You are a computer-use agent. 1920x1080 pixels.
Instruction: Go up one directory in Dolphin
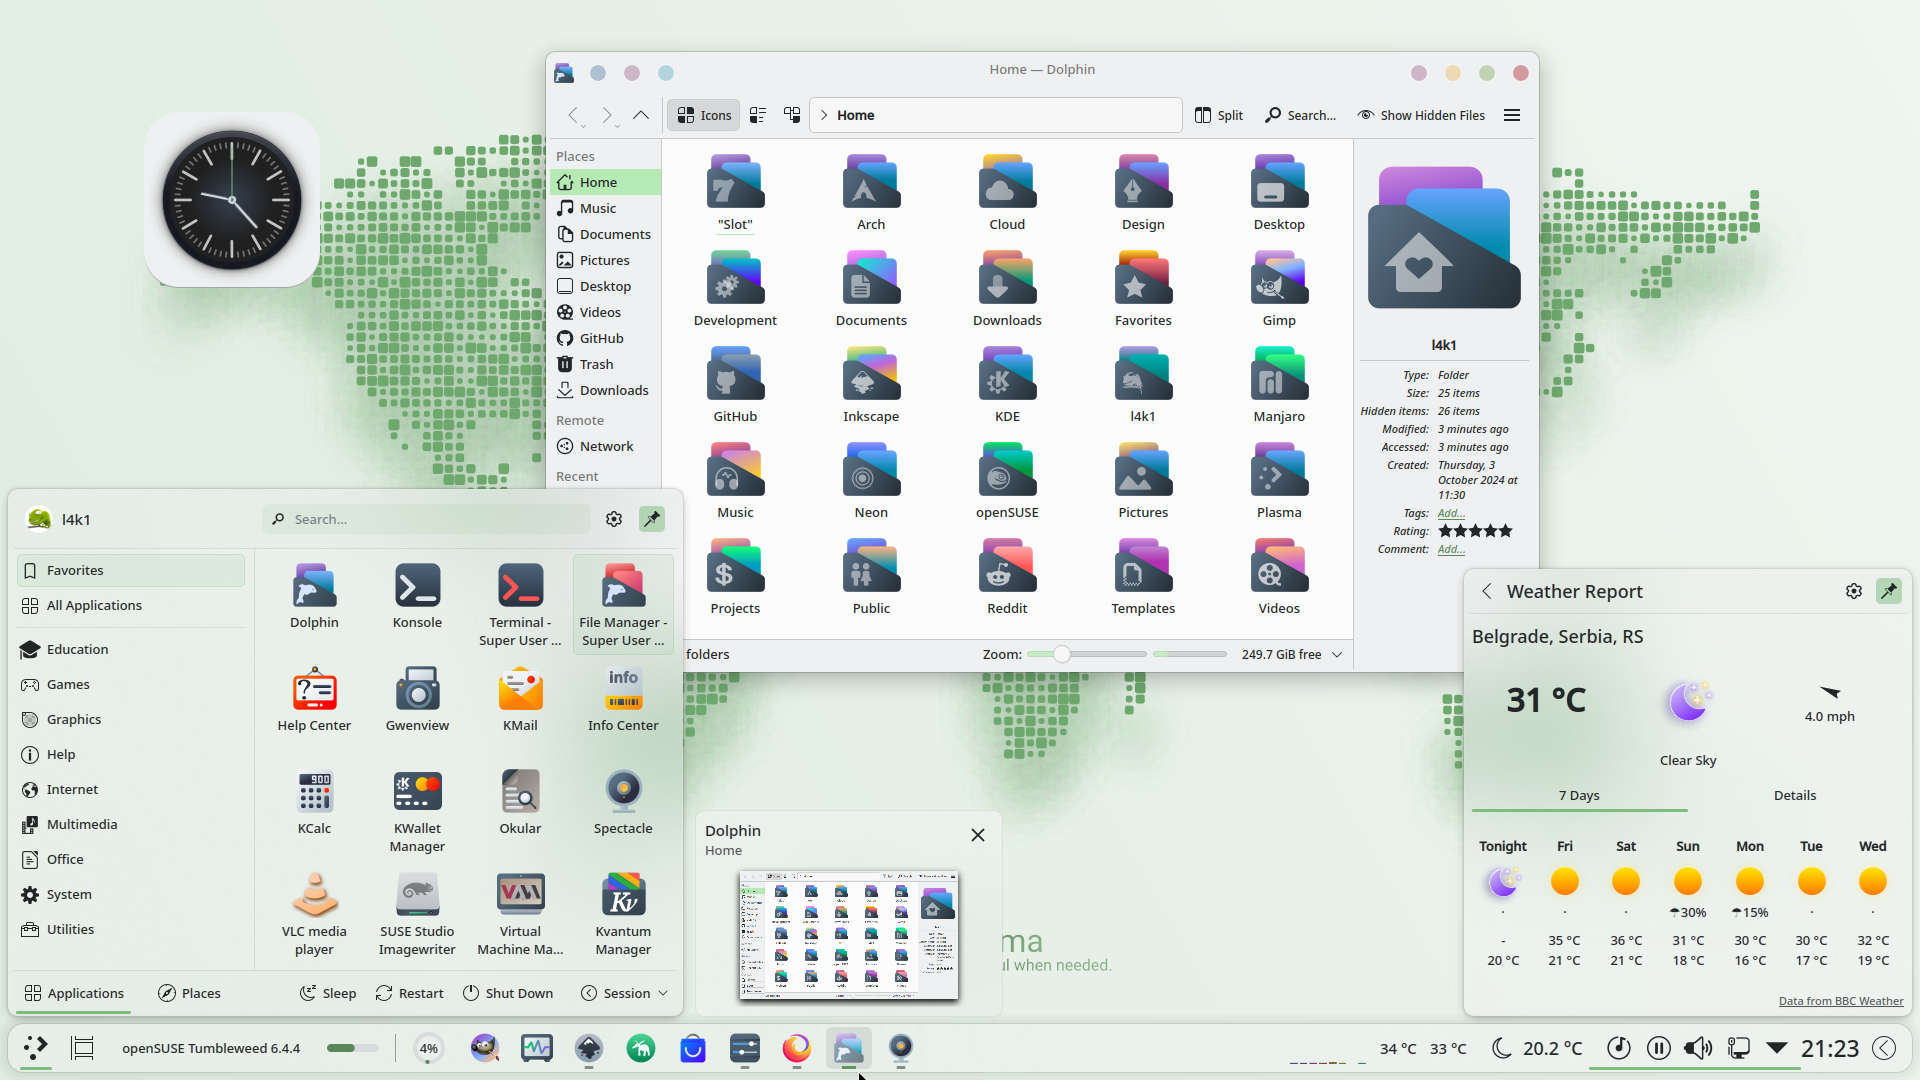click(641, 115)
